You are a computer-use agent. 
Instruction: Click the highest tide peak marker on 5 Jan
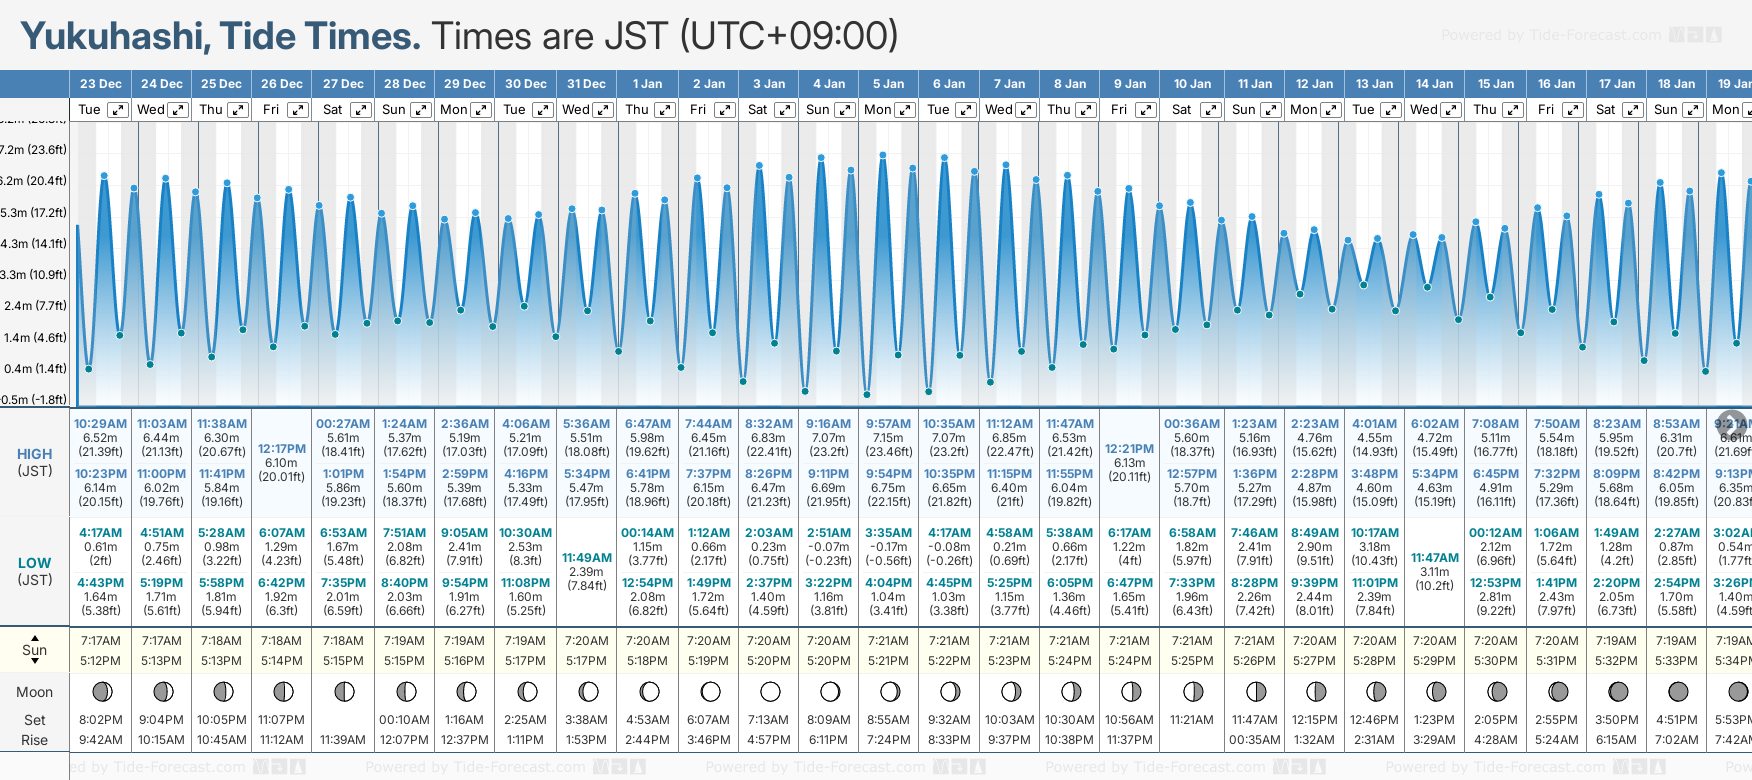pos(883,155)
